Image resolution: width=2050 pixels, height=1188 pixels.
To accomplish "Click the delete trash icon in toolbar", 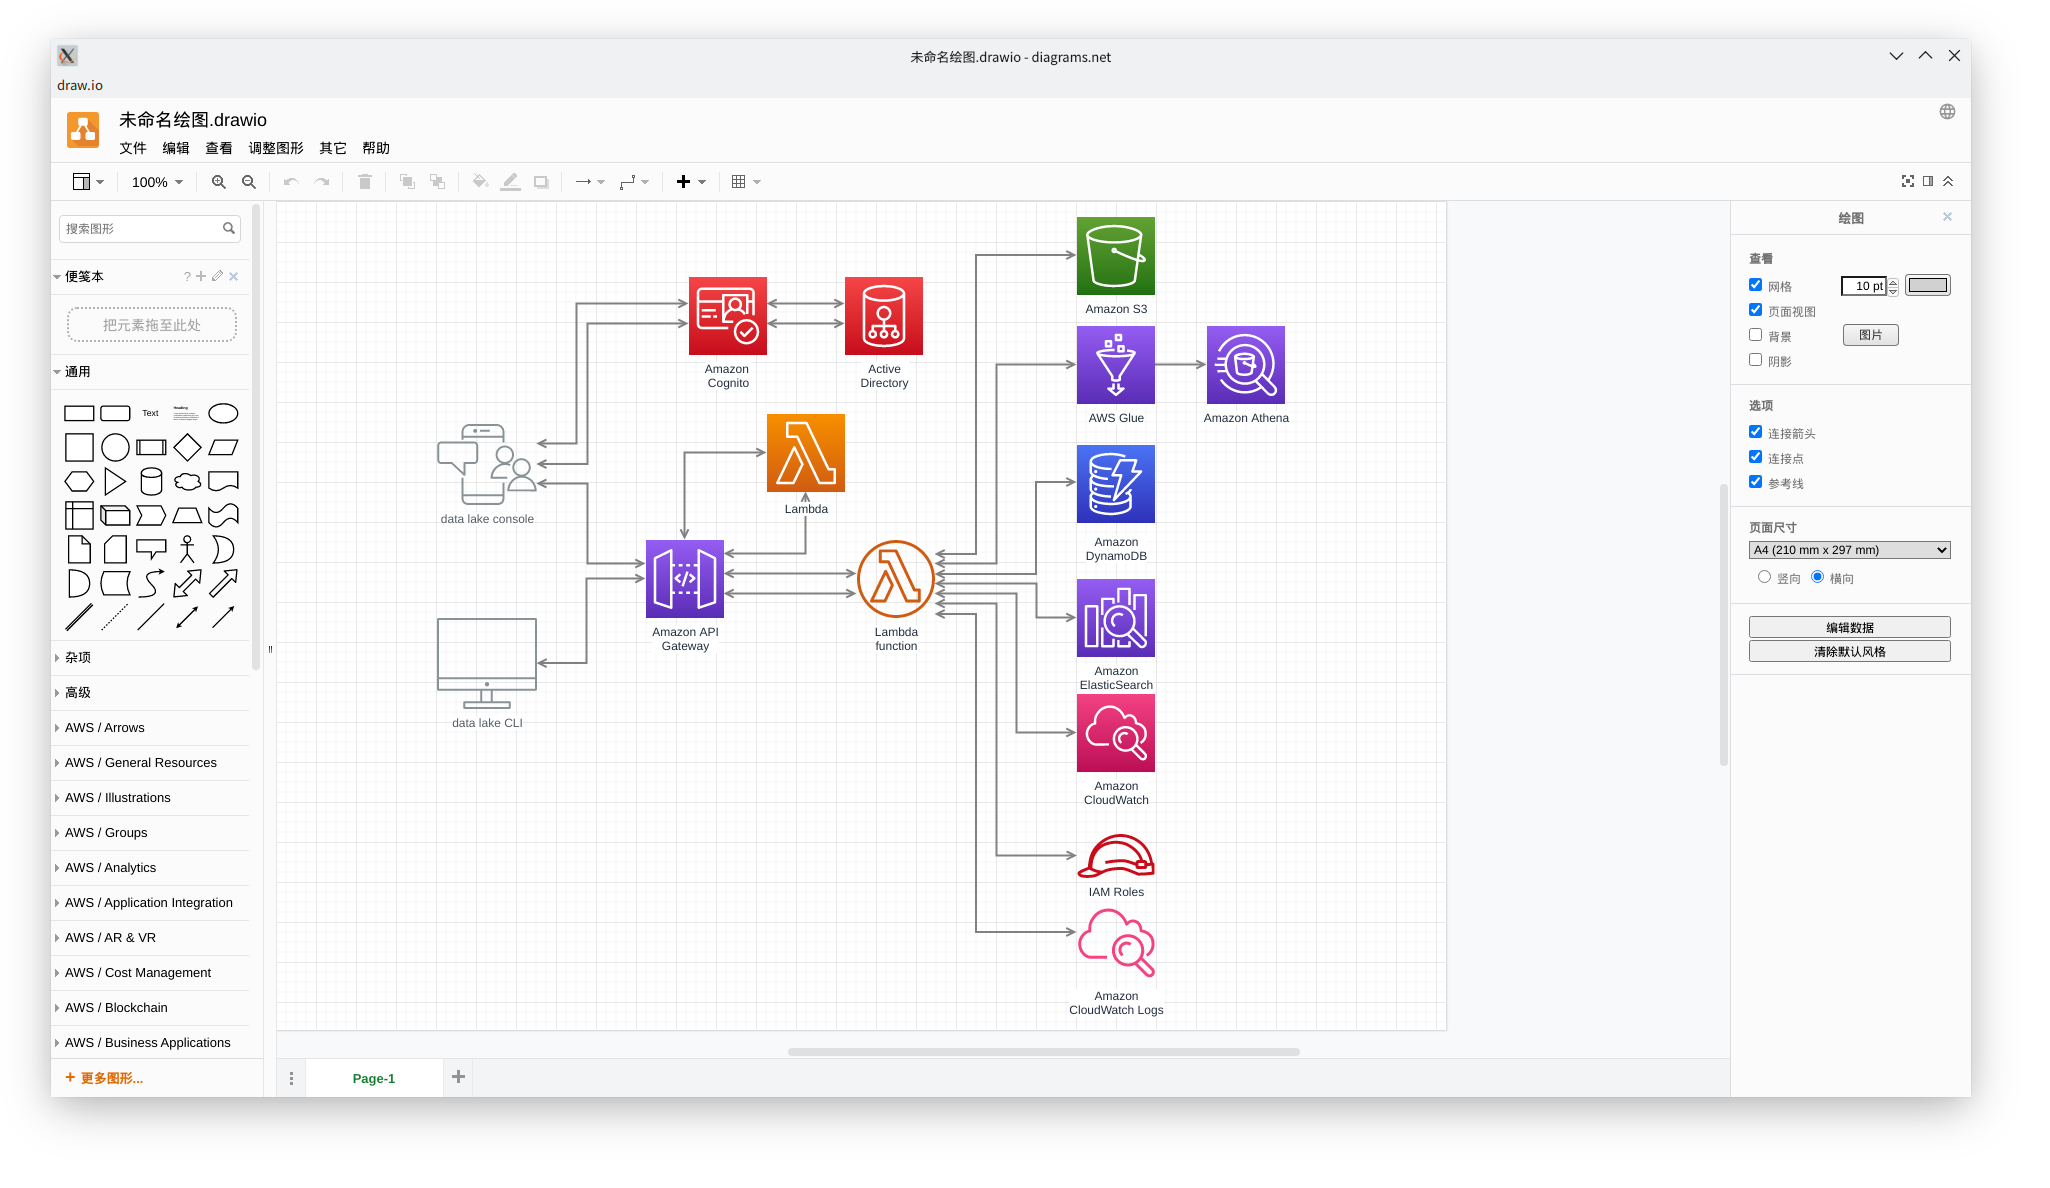I will pyautogui.click(x=365, y=182).
